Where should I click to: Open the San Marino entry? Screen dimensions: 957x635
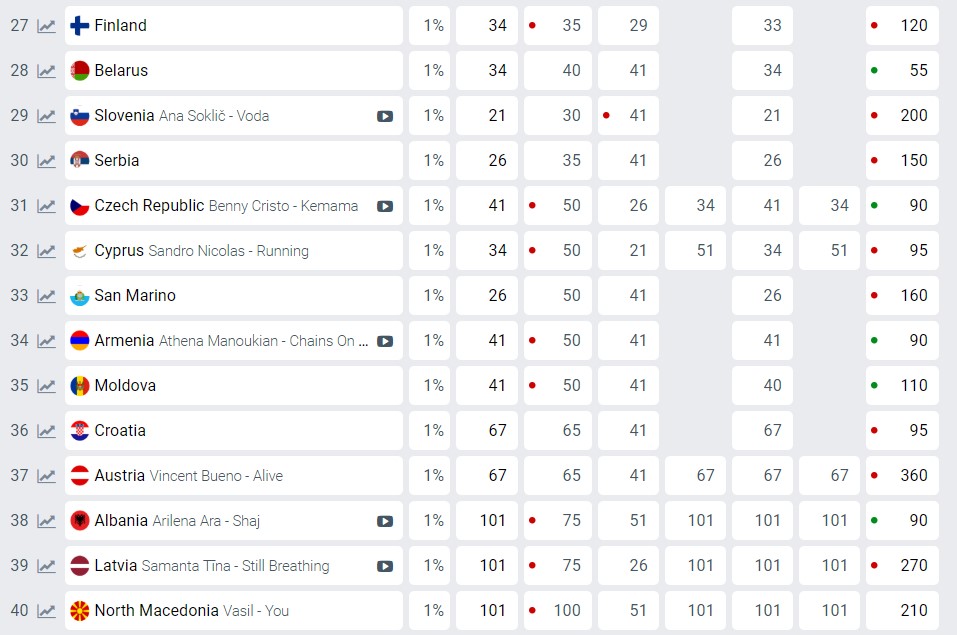[134, 296]
